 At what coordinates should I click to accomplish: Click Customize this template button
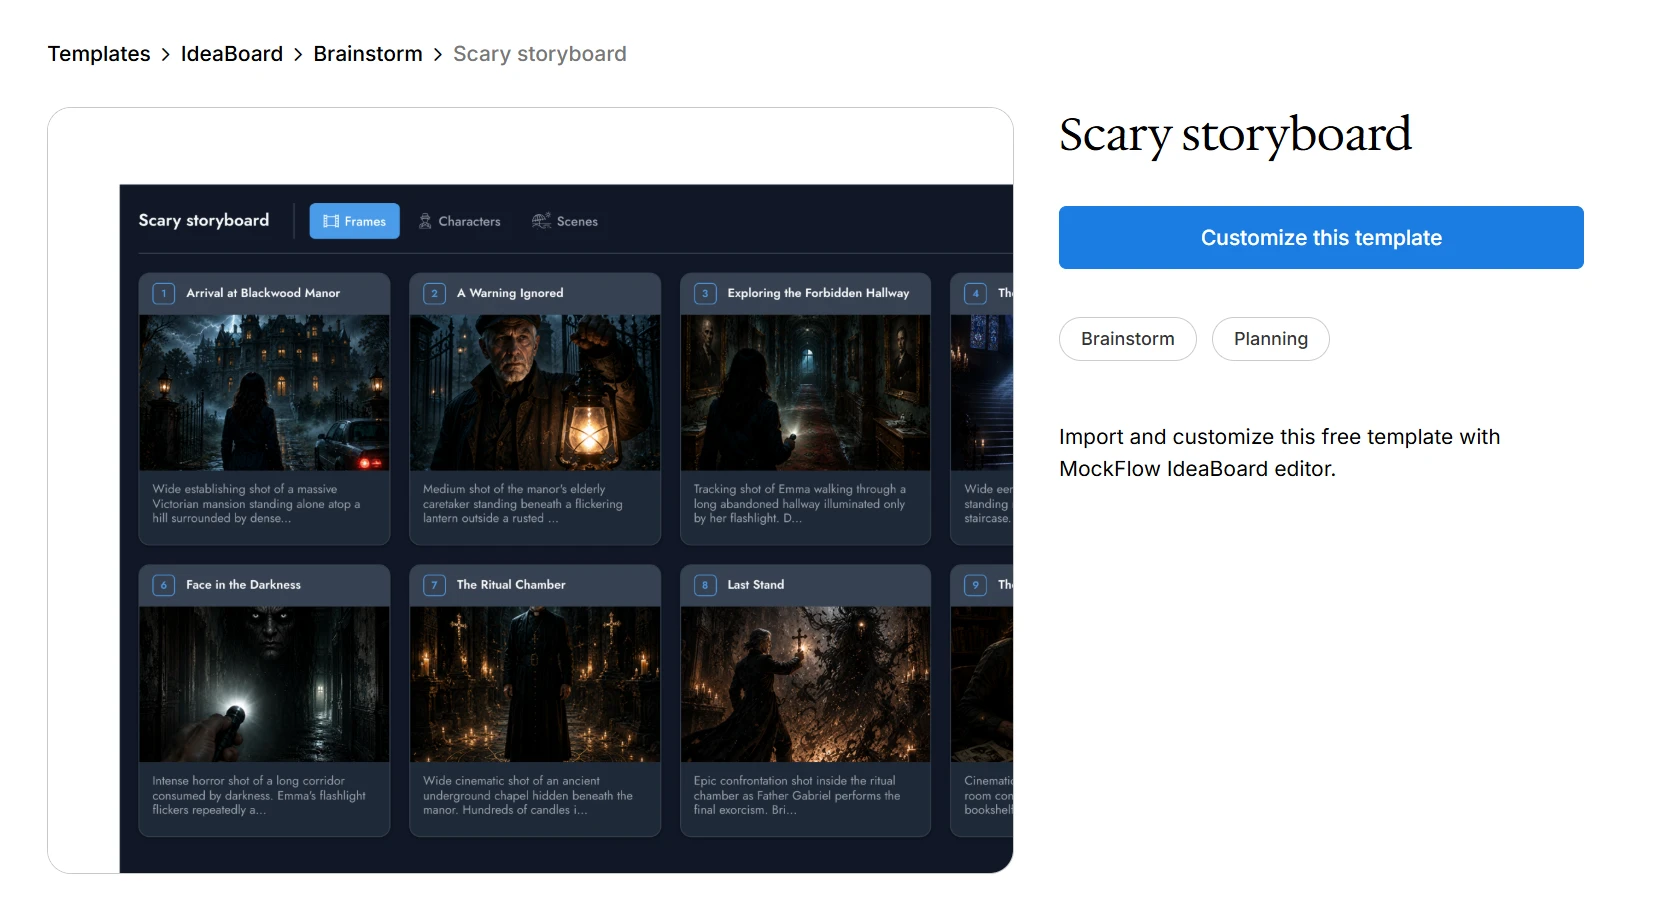coord(1321,238)
